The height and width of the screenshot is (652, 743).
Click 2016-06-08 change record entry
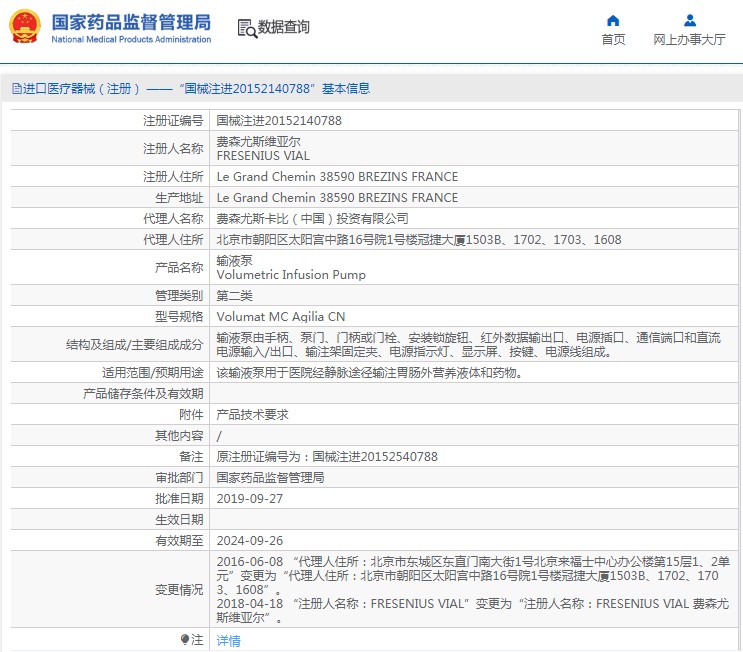(x=473, y=576)
